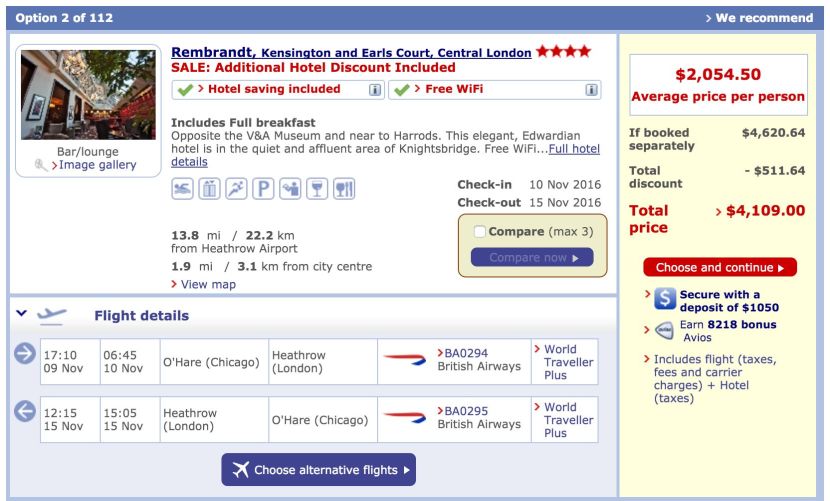Click Choose alternative flights button
This screenshot has width=830, height=501.
[x=318, y=470]
